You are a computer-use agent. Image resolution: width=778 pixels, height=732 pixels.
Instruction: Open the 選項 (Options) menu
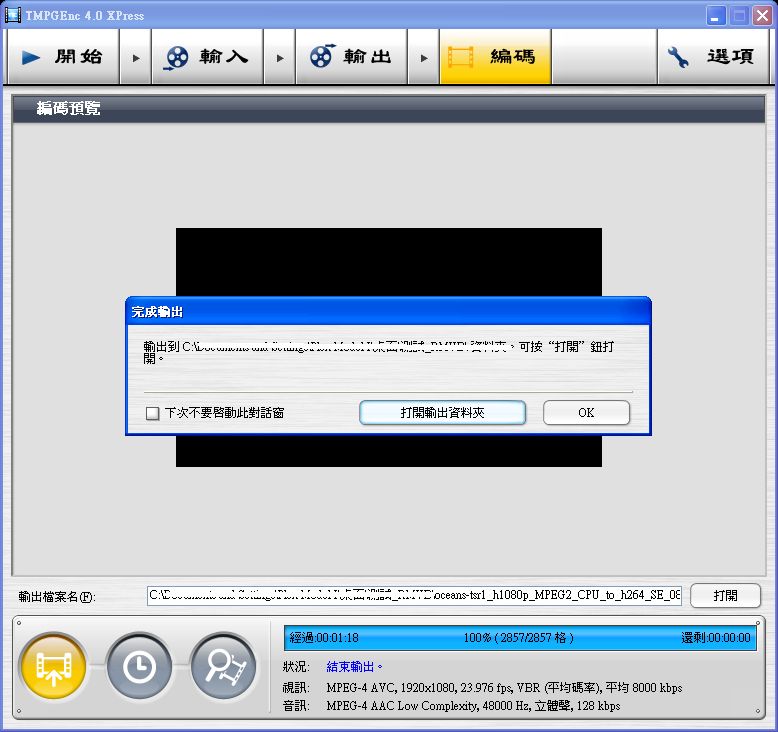coord(713,57)
